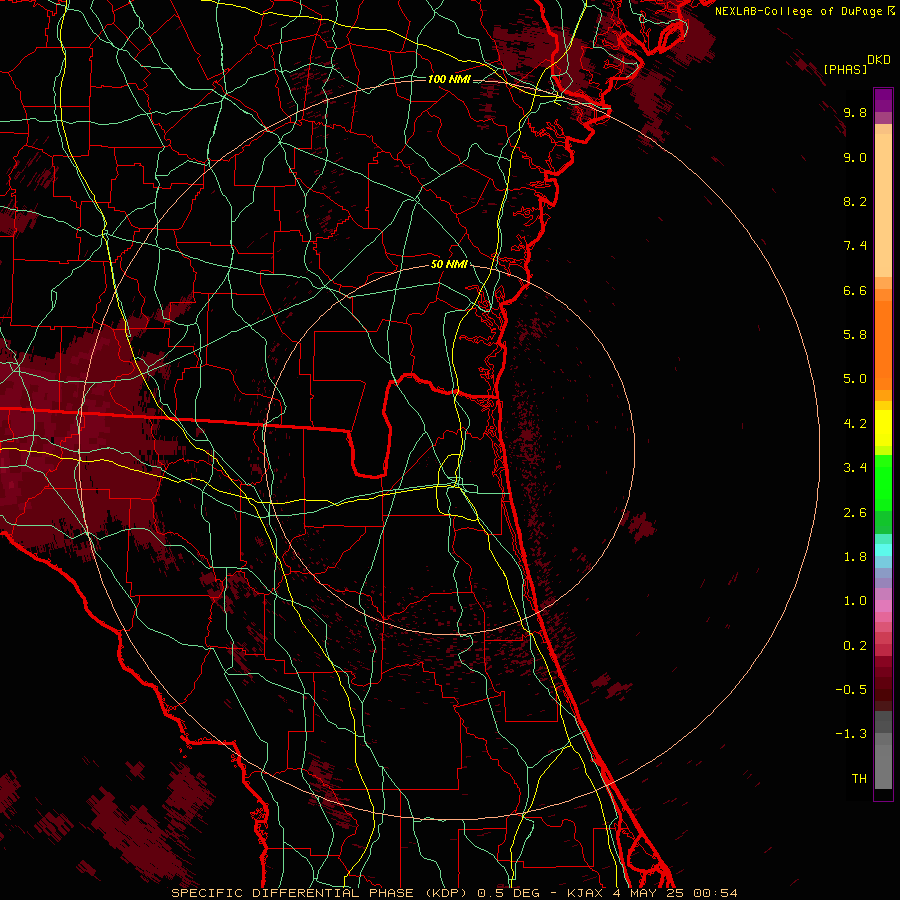The height and width of the screenshot is (900, 900).
Task: Click the 50 NMI range ring label
Action: pyautogui.click(x=449, y=265)
